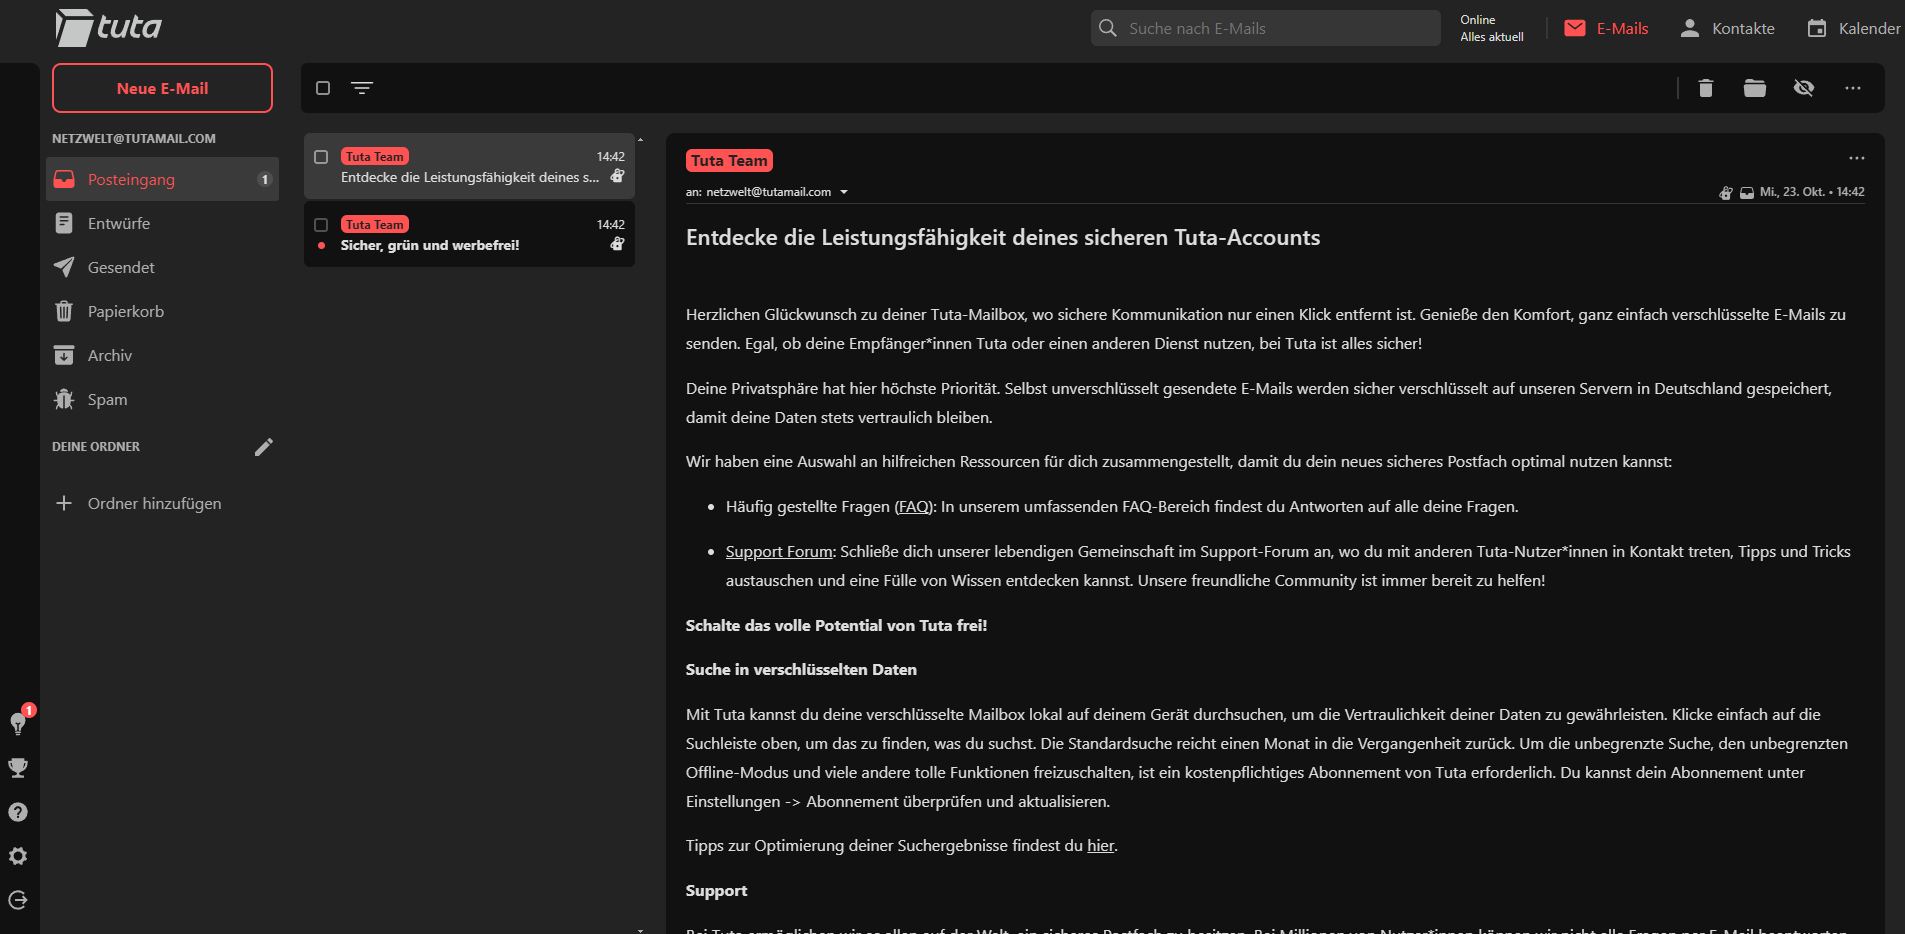Viewport: 1905px width, 934px height.
Task: Log out using the logout icon
Action: click(17, 900)
